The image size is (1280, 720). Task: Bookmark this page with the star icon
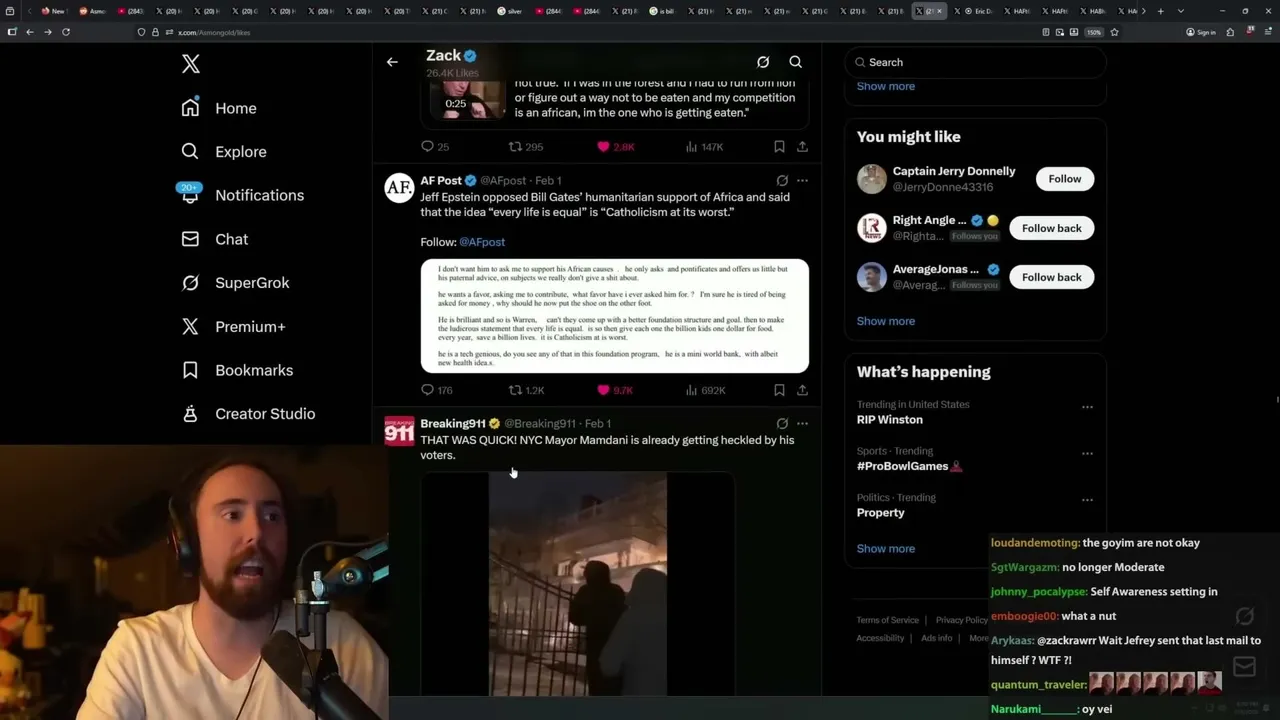click(1114, 32)
